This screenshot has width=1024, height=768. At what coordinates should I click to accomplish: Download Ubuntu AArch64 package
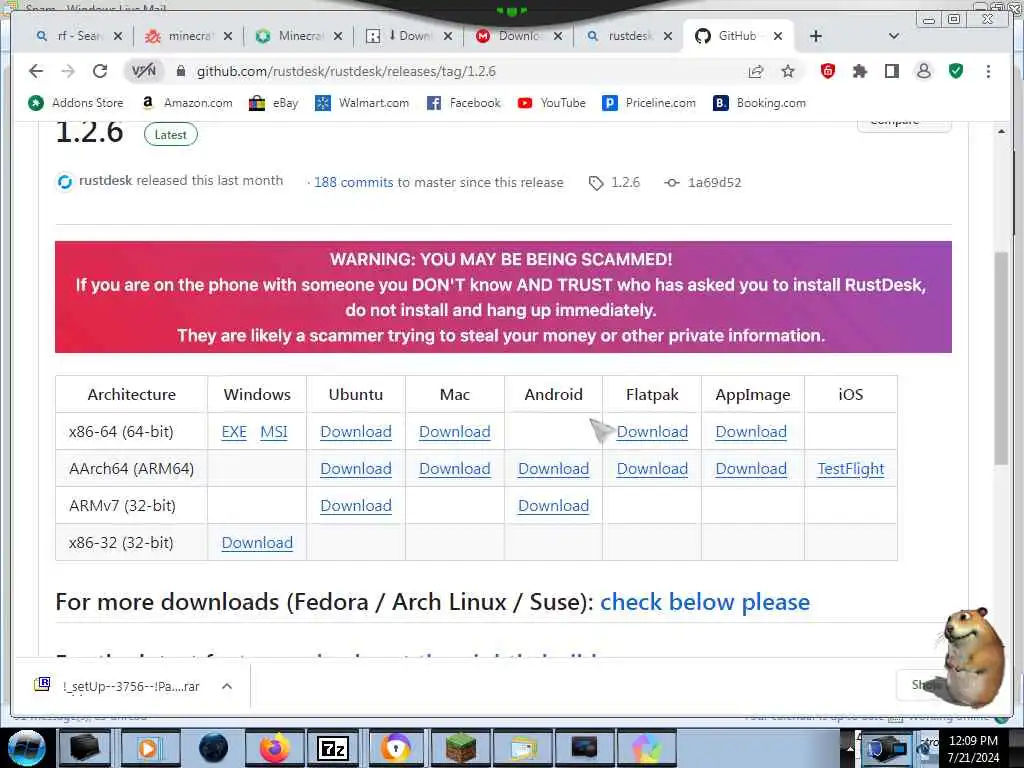click(x=356, y=469)
